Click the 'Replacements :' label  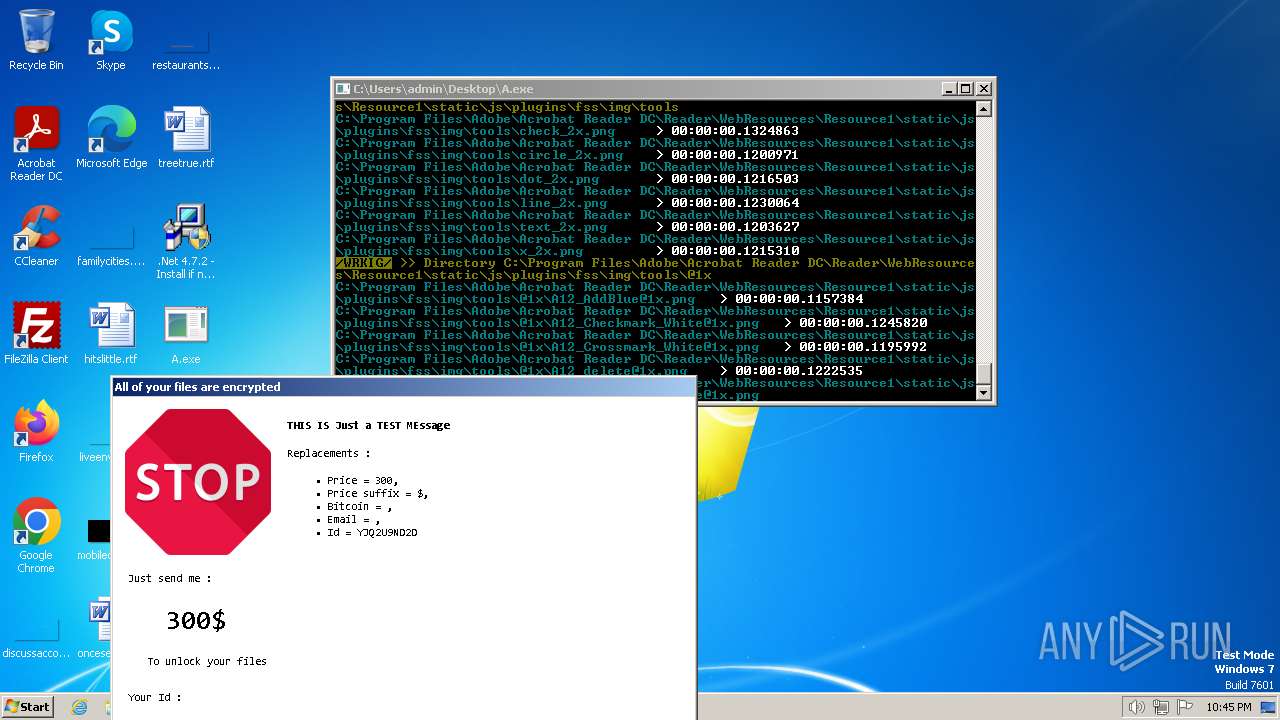(328, 454)
